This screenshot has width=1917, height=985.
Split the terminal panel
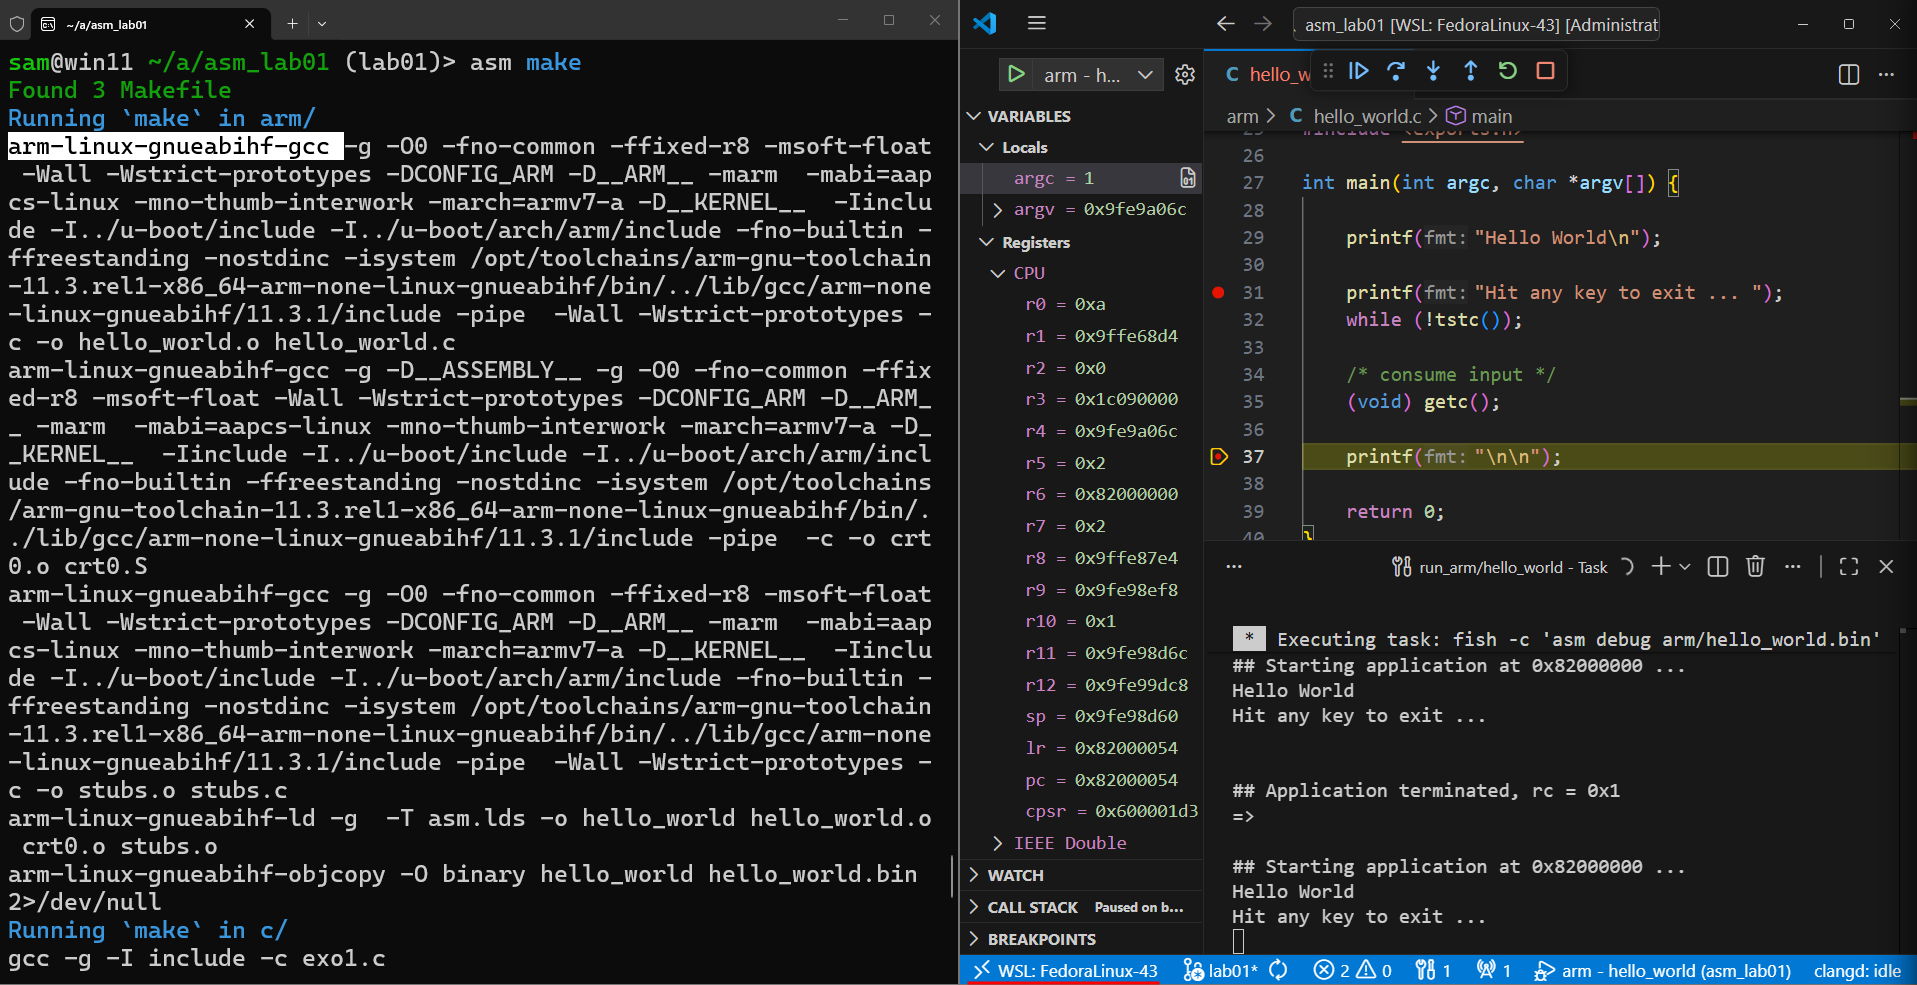tap(1717, 566)
